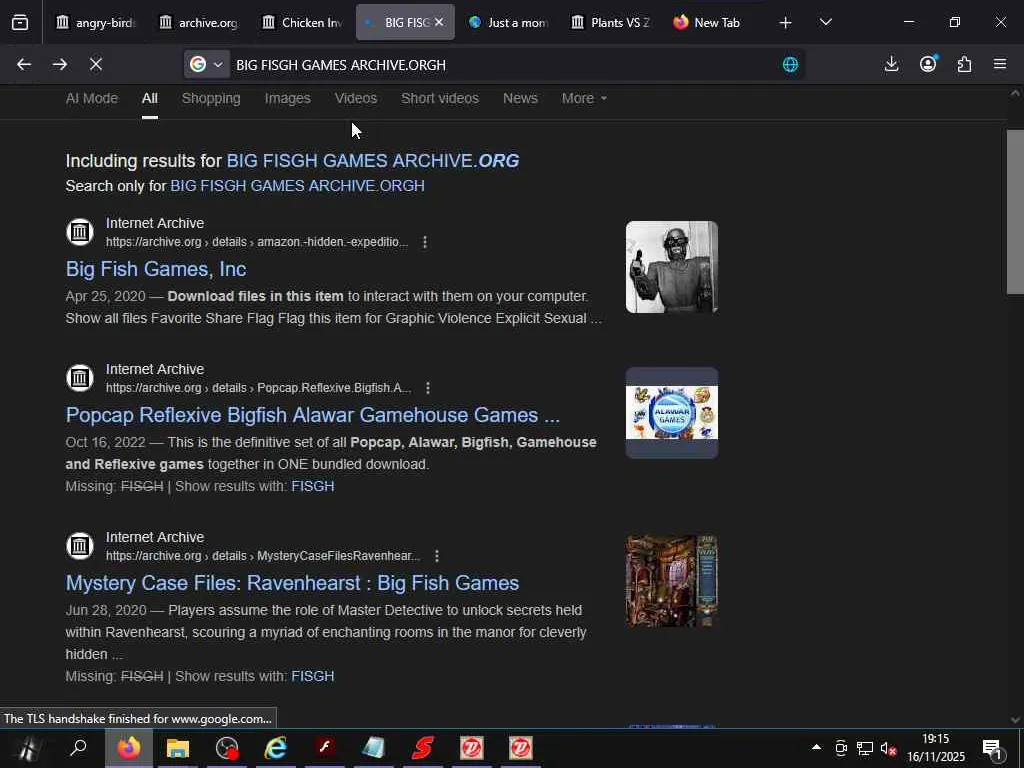The height and width of the screenshot is (768, 1024).
Task: Switch to AI Mode search
Action: tap(91, 98)
